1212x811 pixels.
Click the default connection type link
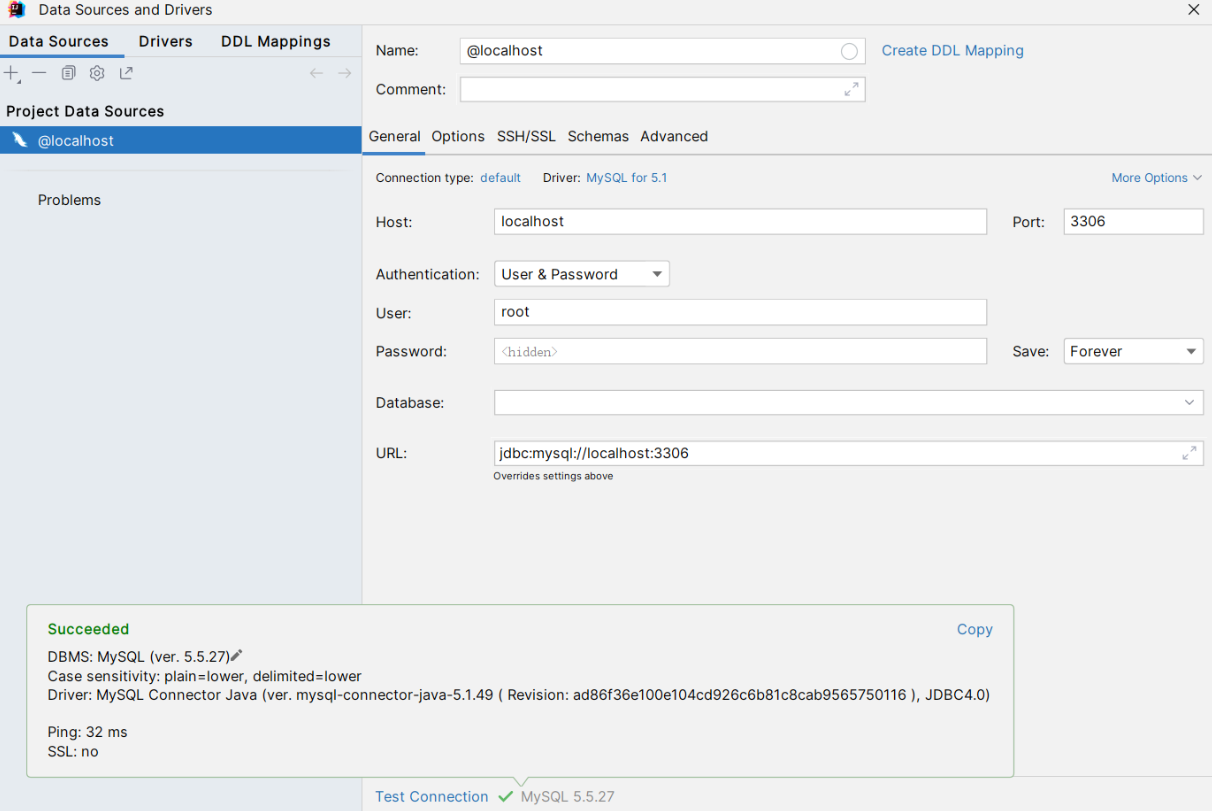[x=500, y=178]
